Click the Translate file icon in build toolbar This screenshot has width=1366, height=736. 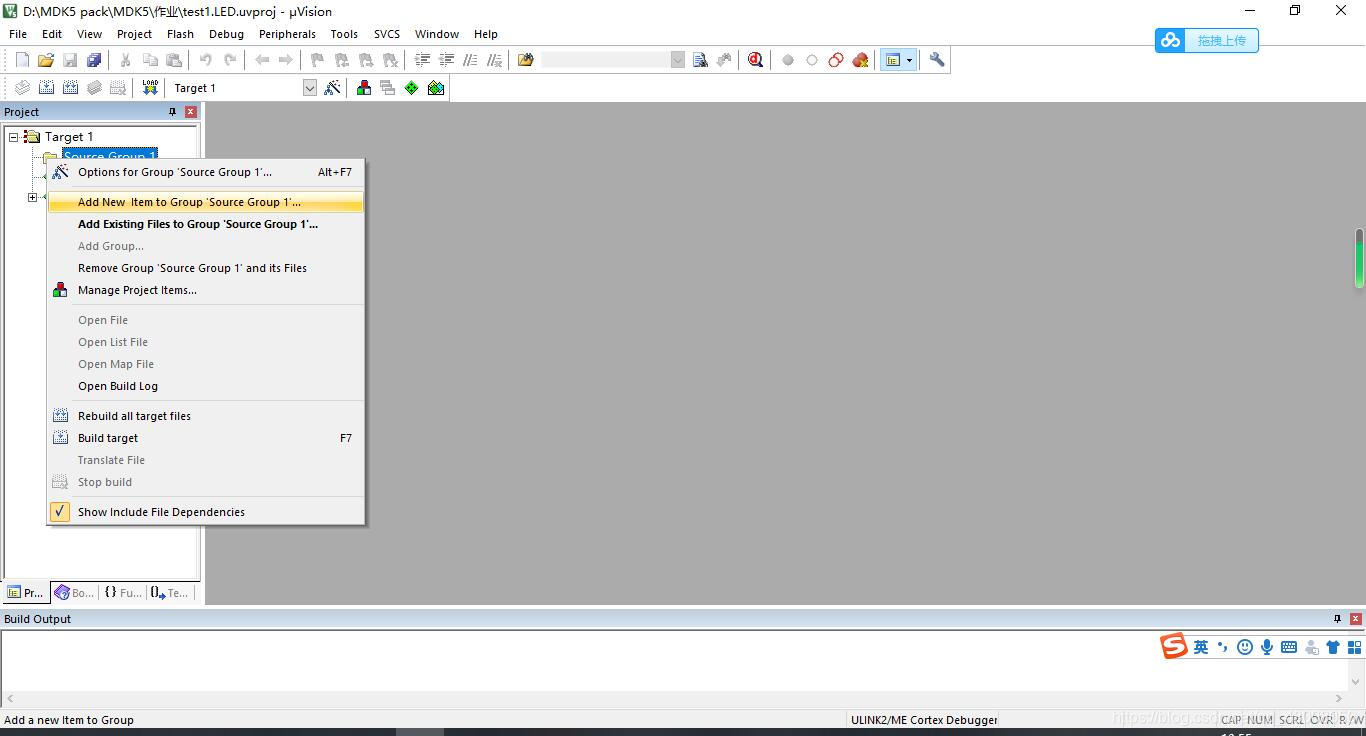click(x=22, y=88)
